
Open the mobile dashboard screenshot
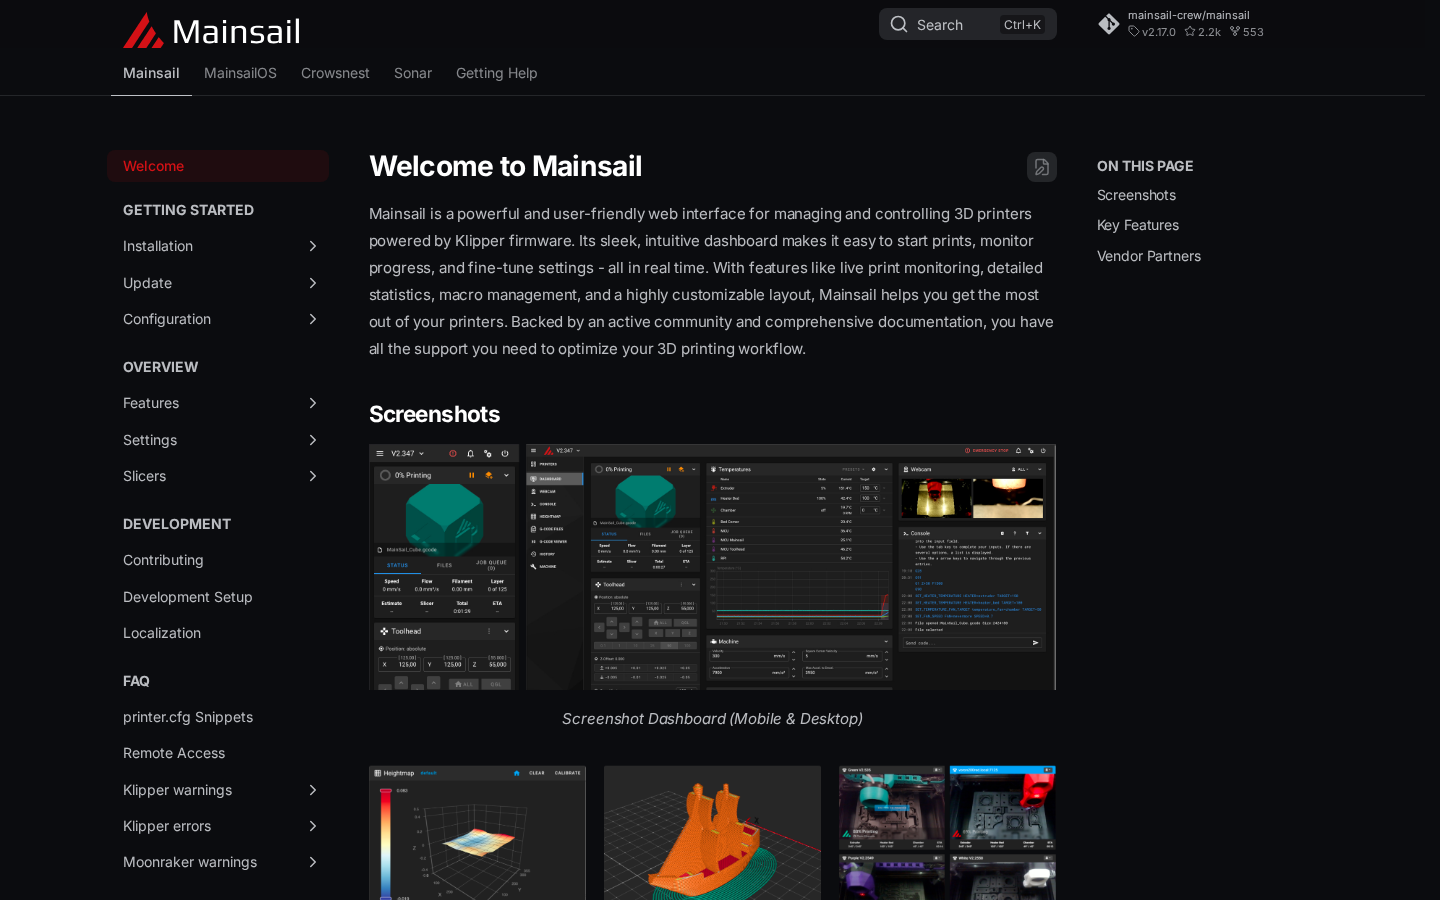[x=444, y=567]
